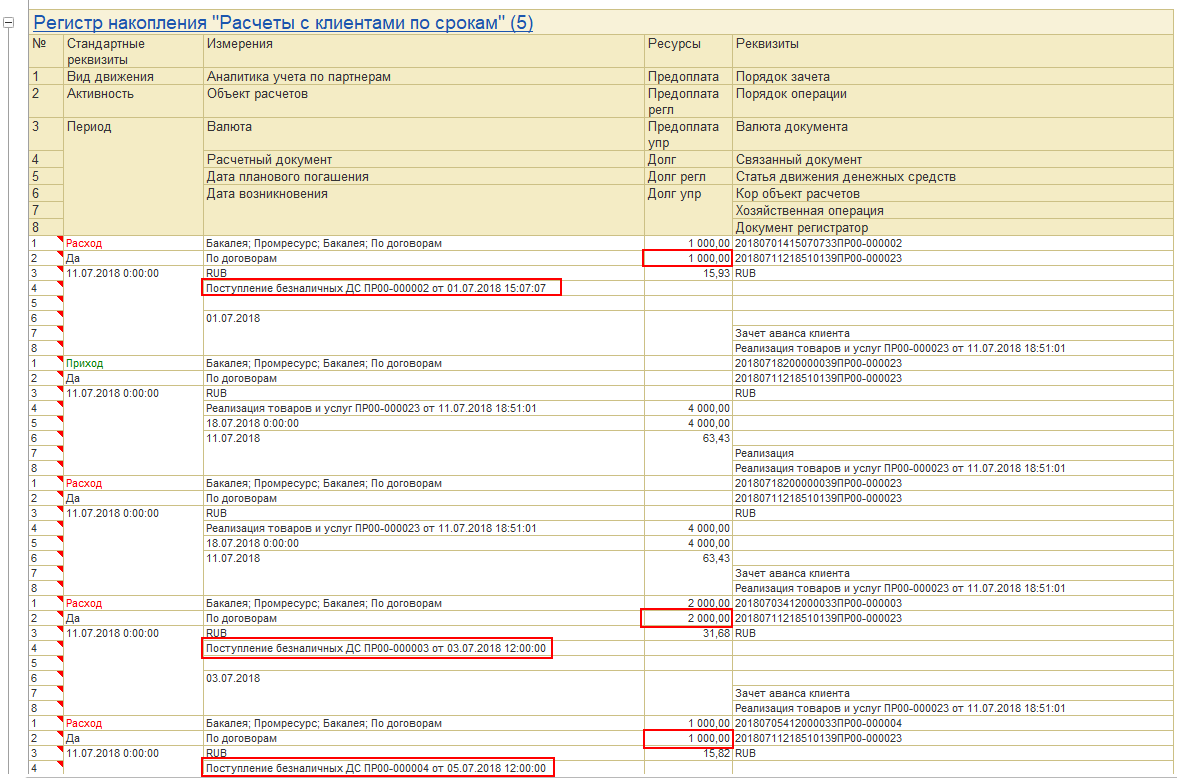This screenshot has height=778, width=1177.
Task: Click the "Стандартные реквизиты" header cell
Action: 105,51
